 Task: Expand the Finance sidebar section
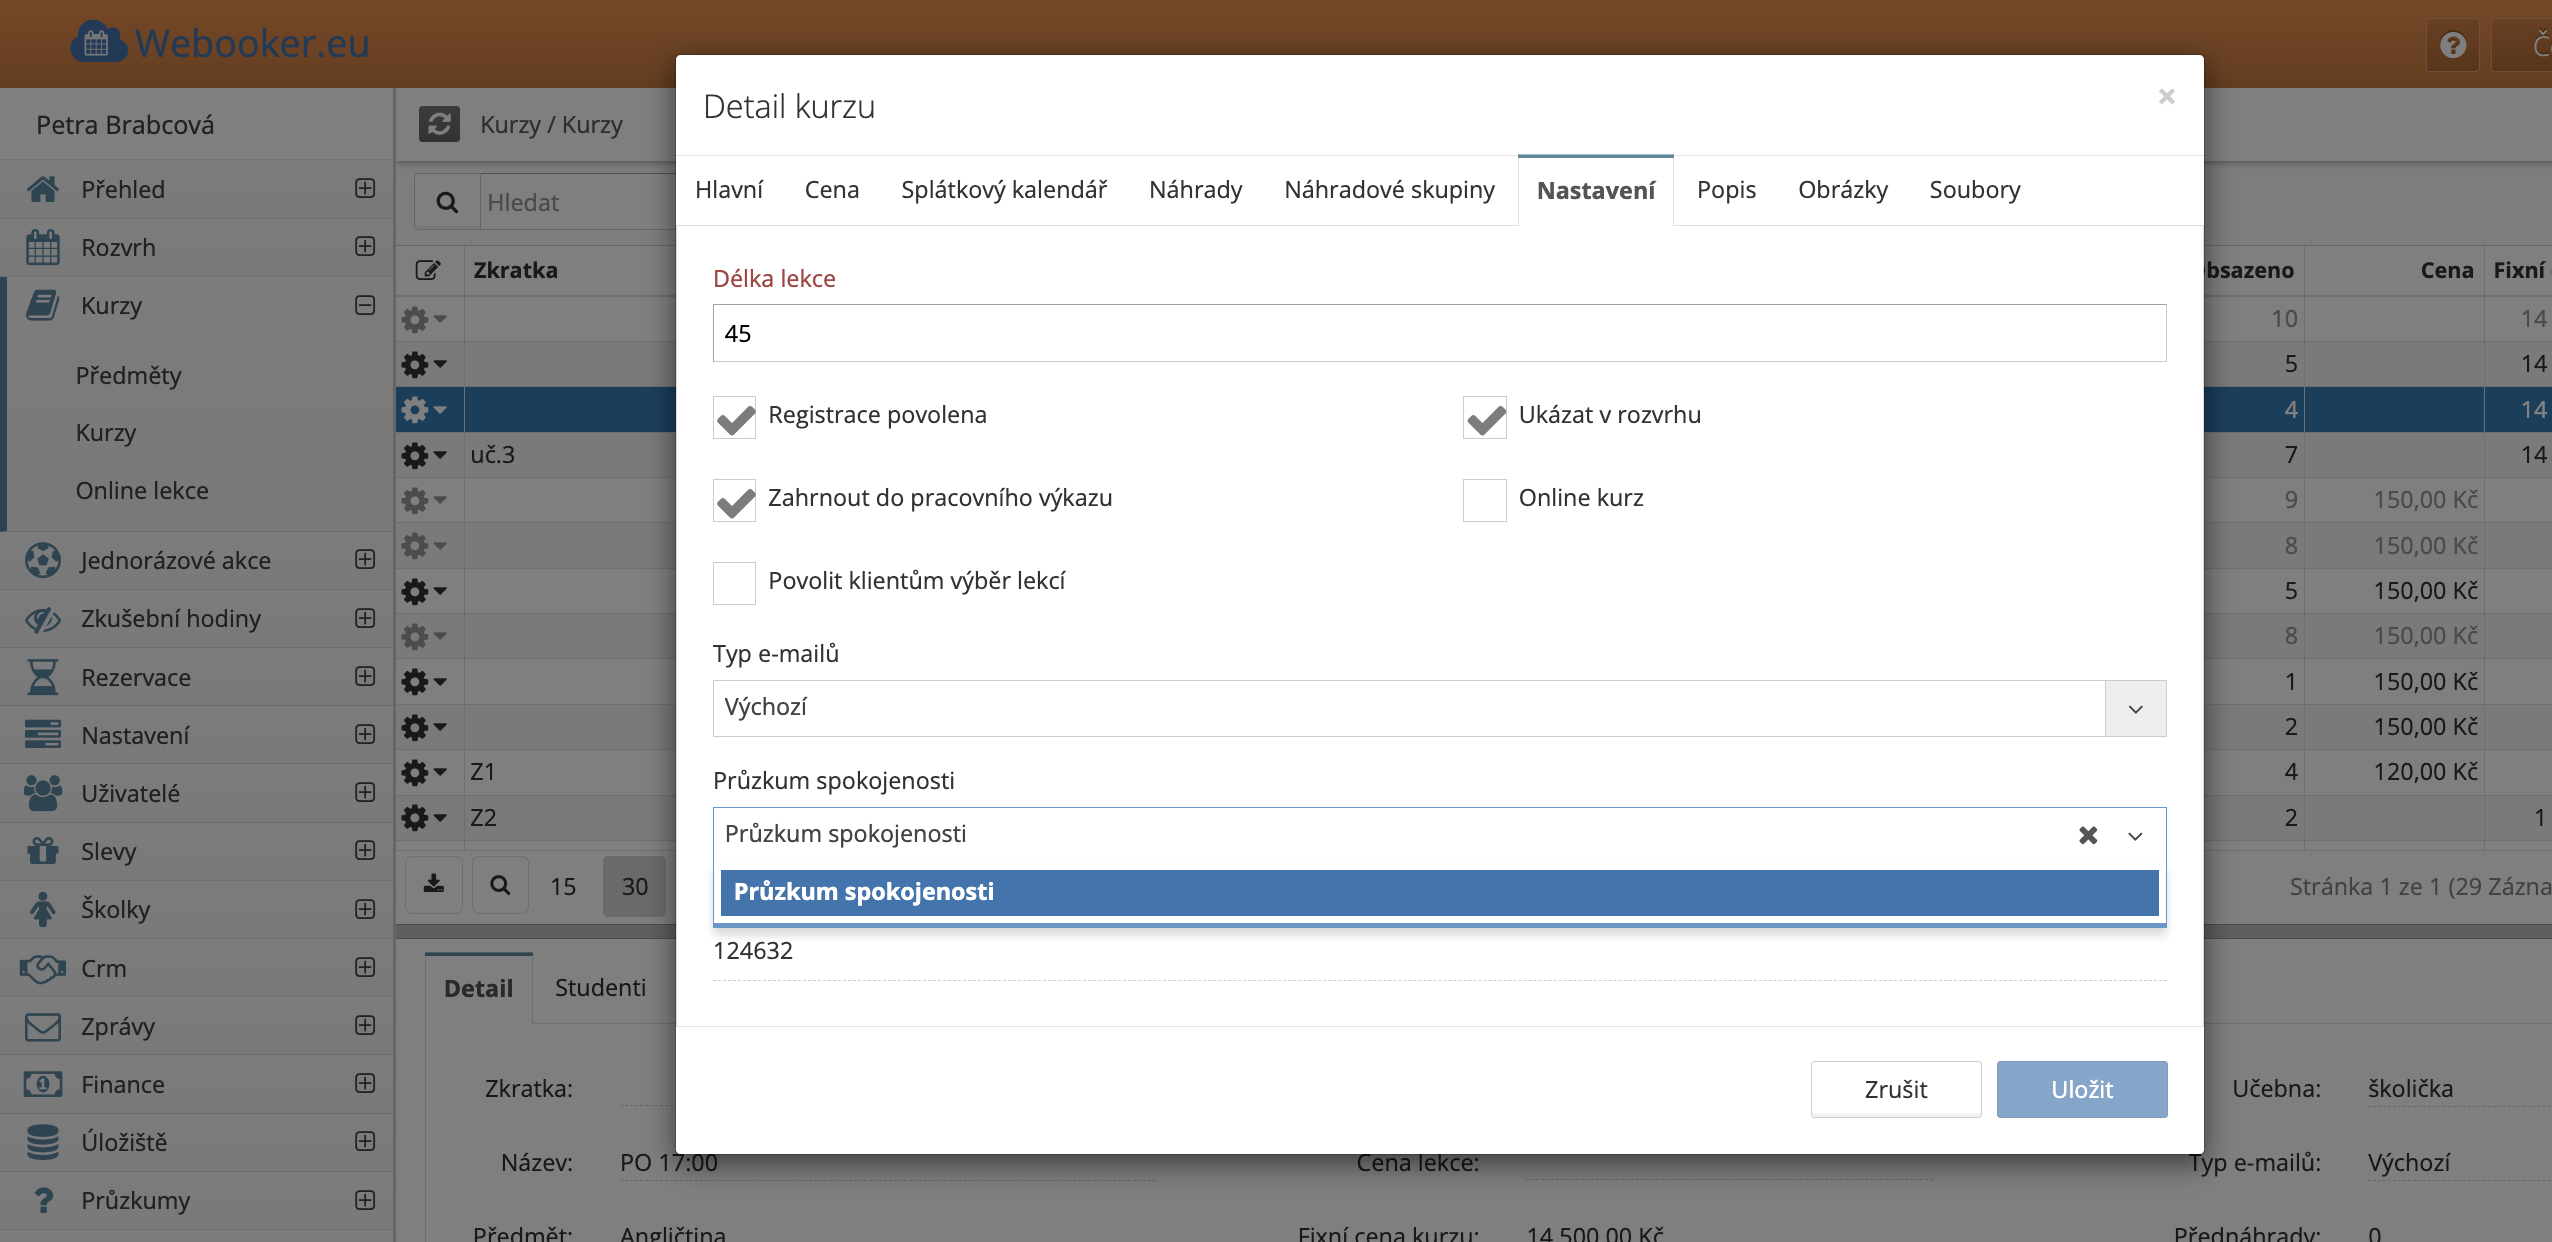point(365,1084)
